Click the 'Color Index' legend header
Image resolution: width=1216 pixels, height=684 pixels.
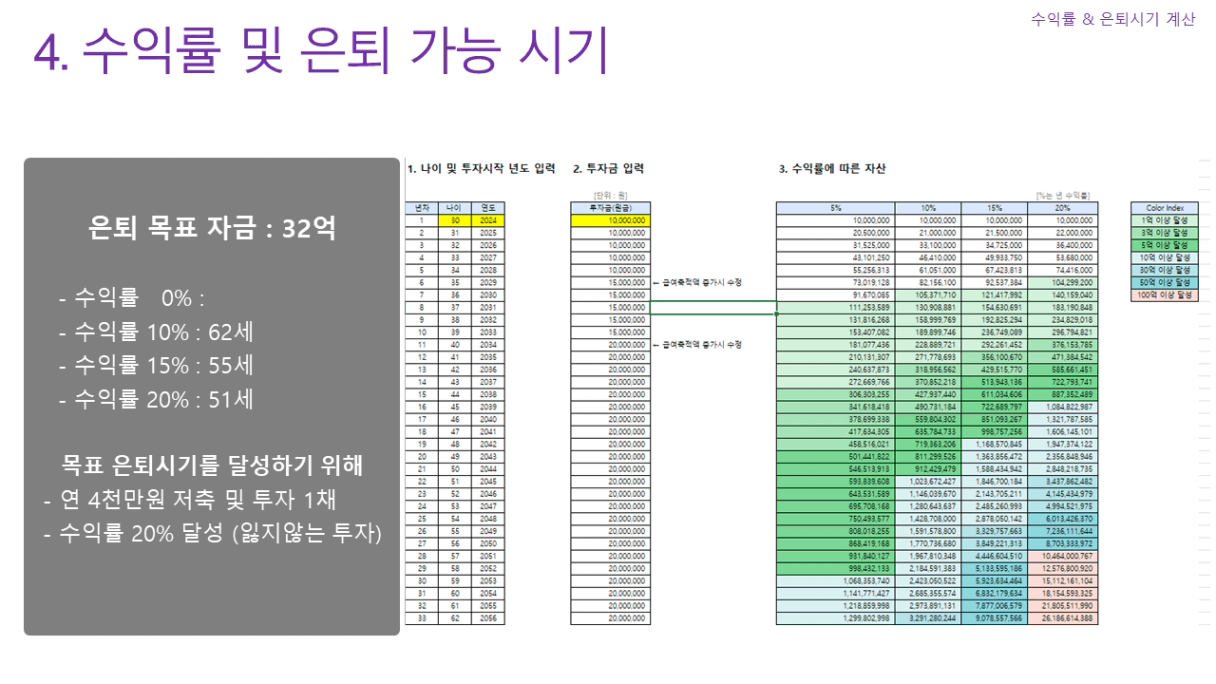1164,207
